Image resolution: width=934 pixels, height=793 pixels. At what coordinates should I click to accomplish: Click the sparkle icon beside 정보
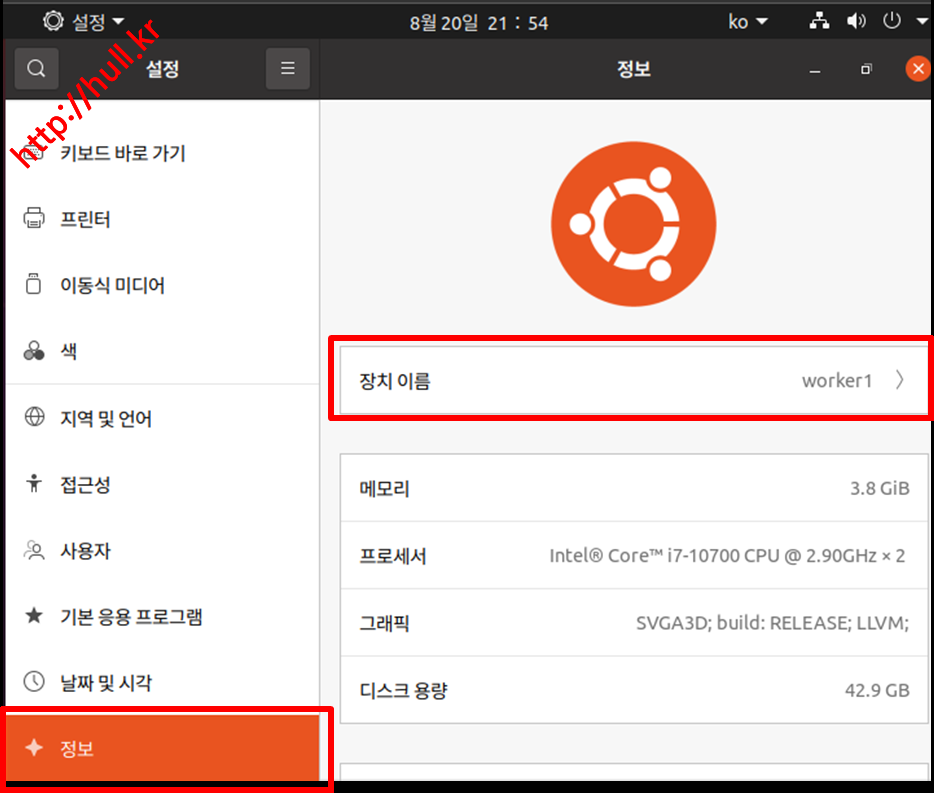(x=34, y=747)
